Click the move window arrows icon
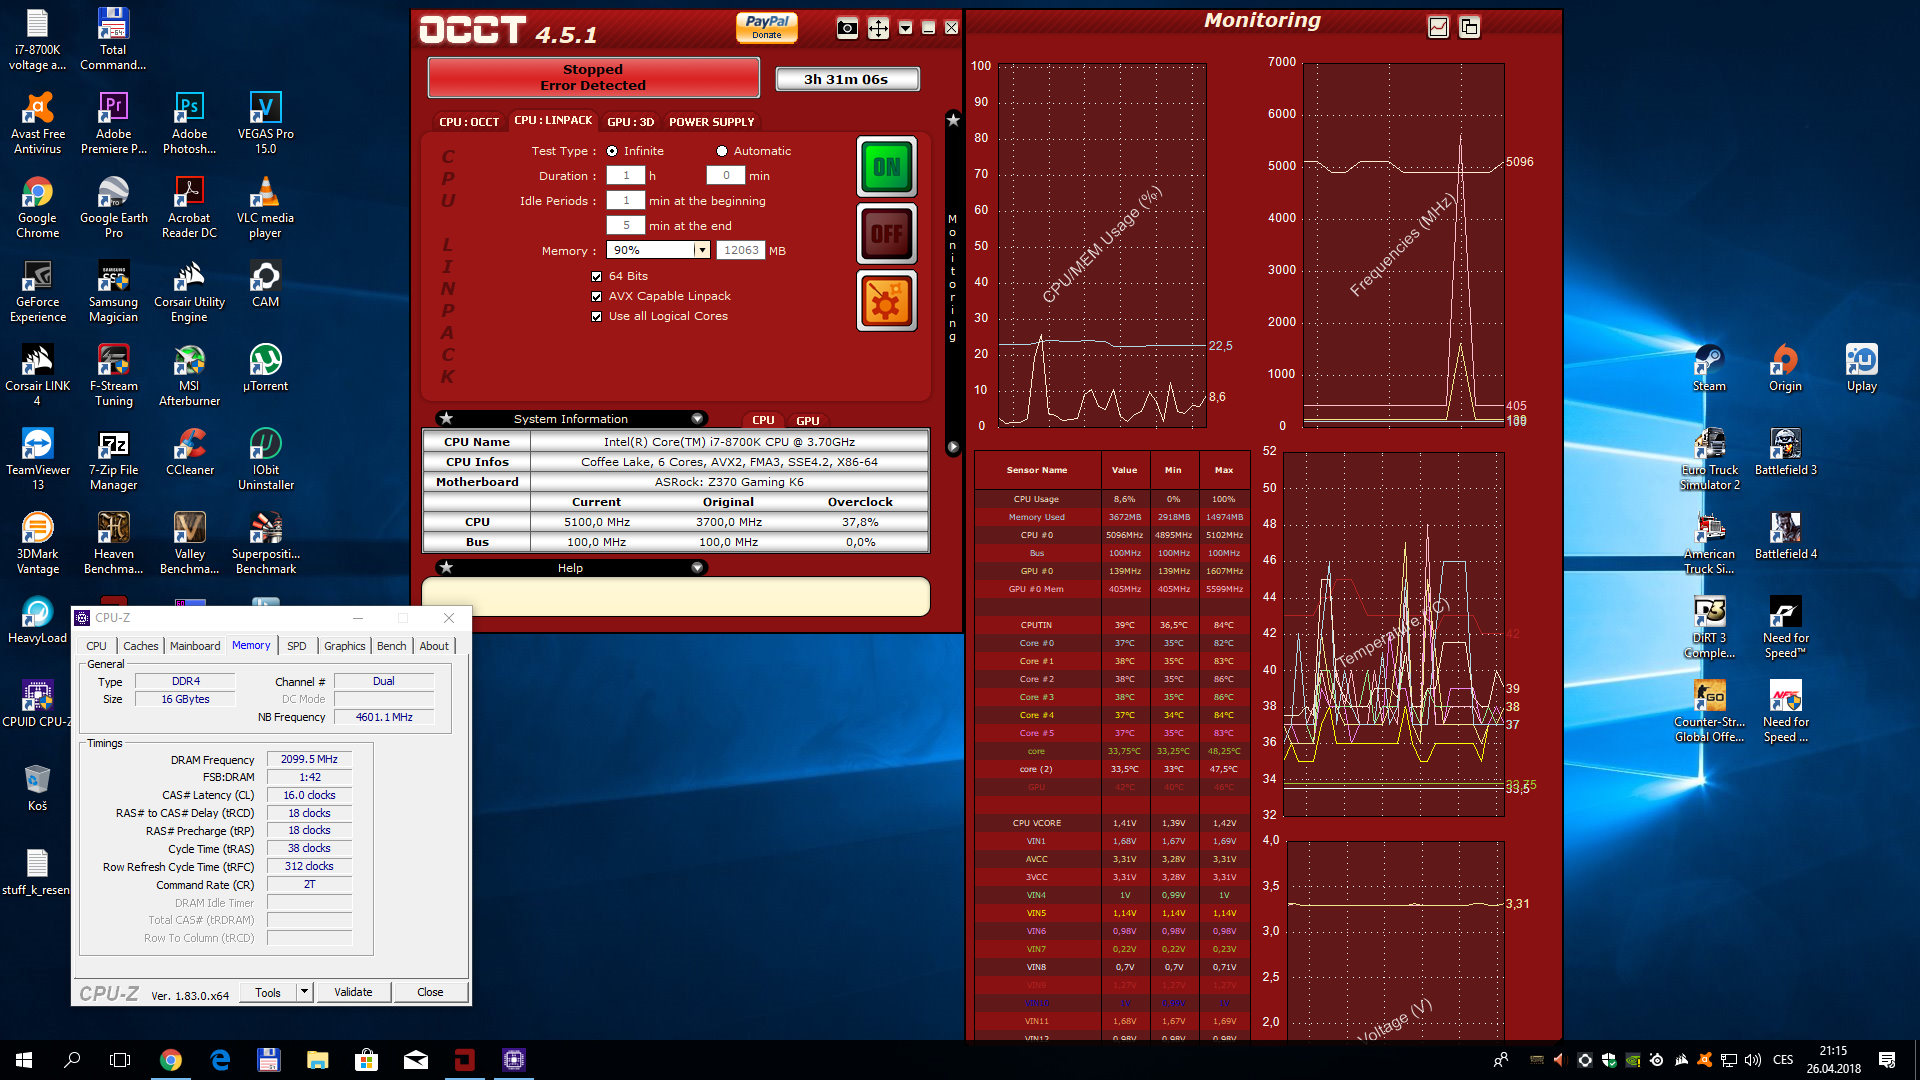Image resolution: width=1920 pixels, height=1080 pixels. click(878, 28)
